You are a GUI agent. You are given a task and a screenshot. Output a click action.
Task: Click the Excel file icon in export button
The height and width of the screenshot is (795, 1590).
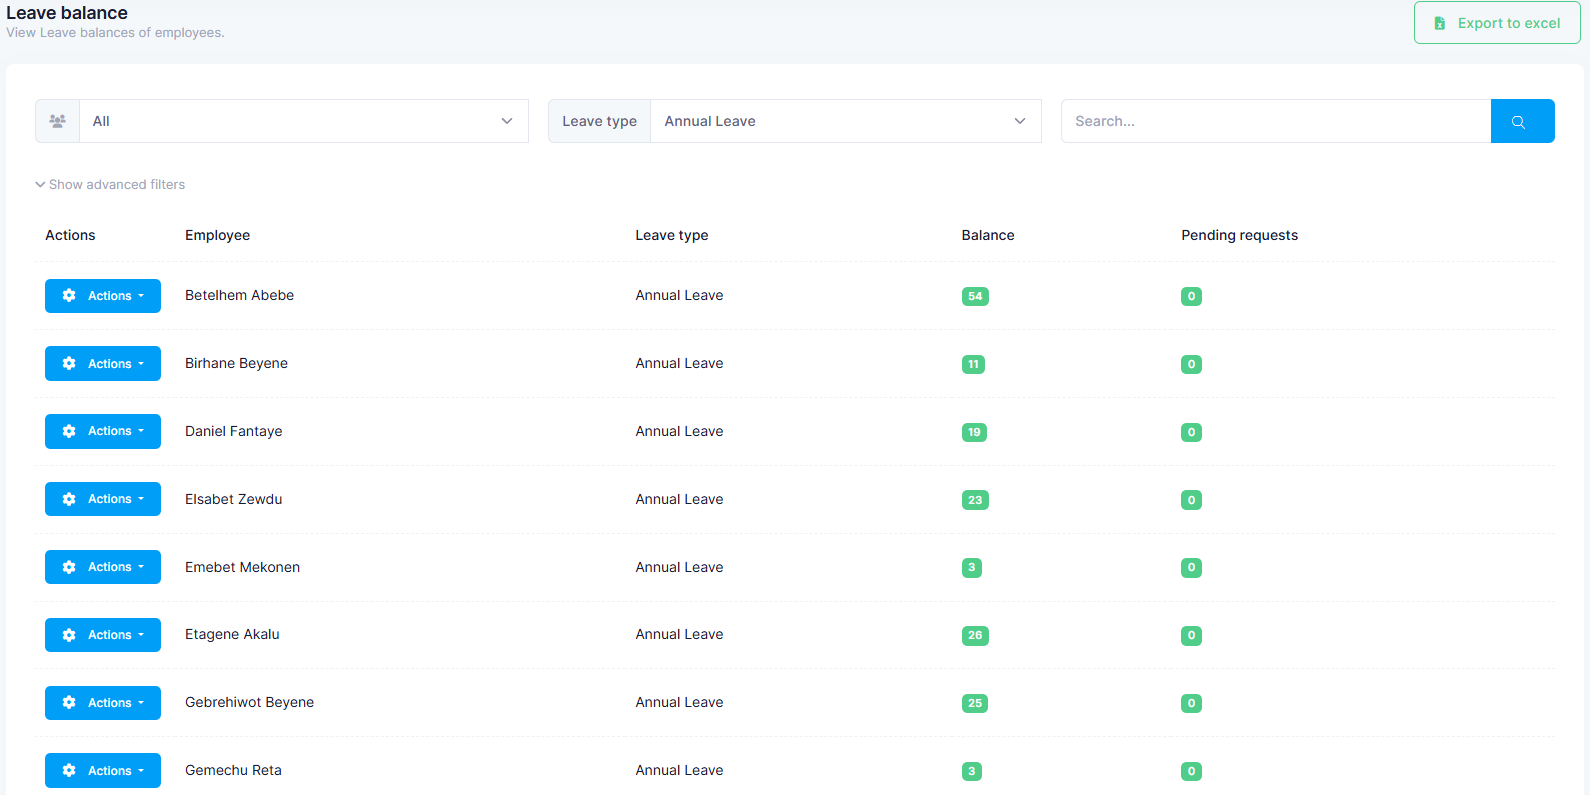coord(1440,23)
